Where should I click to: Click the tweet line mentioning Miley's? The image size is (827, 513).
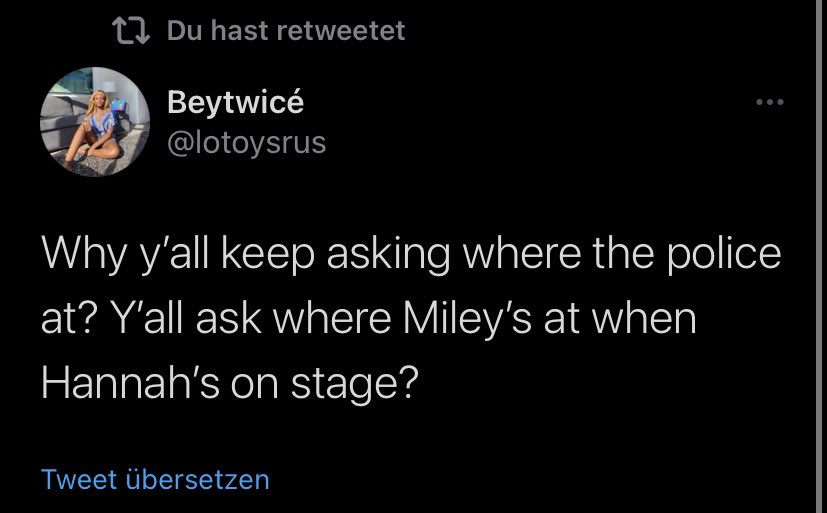point(369,319)
